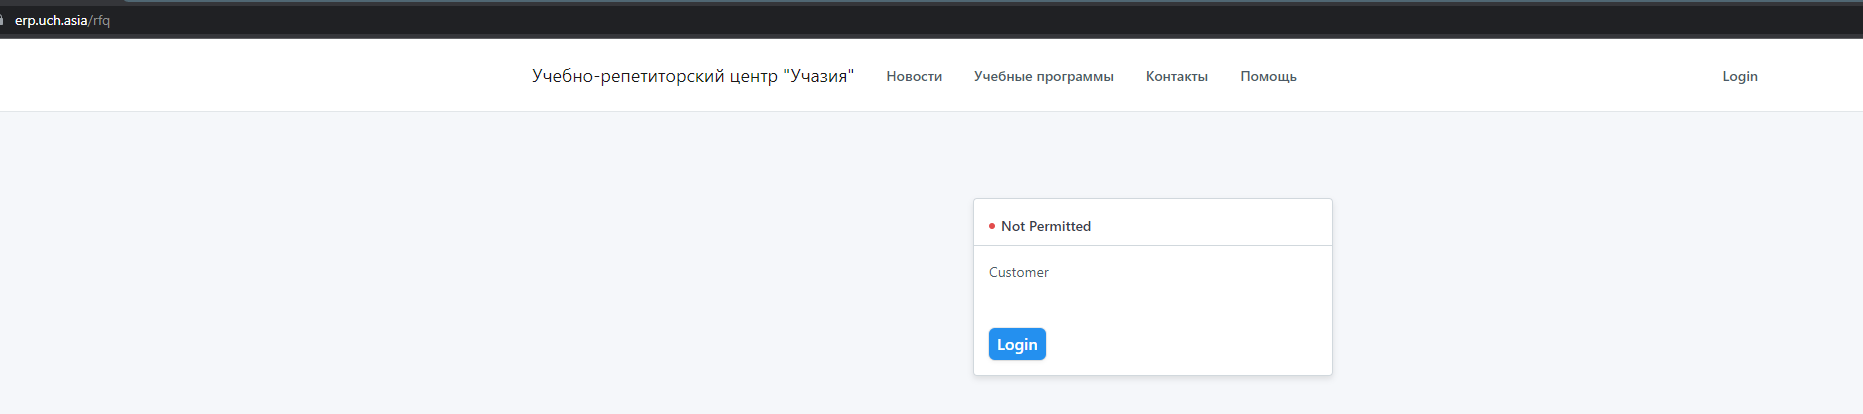The image size is (1863, 414).
Task: Click empty navbar space between Помощь and Login
Action: point(1500,76)
